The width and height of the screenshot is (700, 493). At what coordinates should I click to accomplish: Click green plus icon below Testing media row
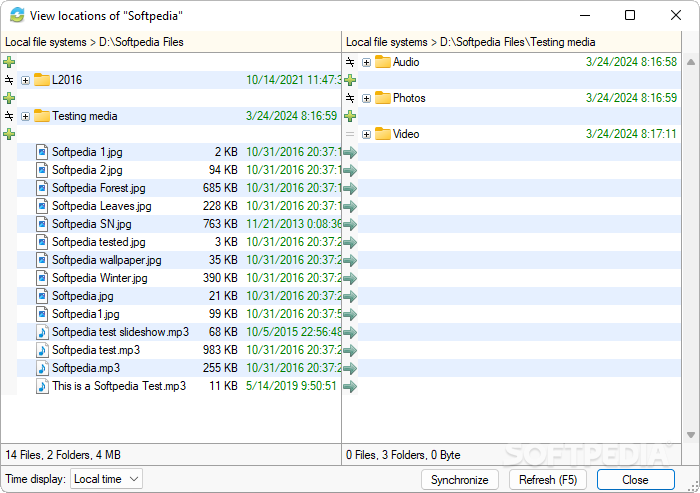point(9,134)
